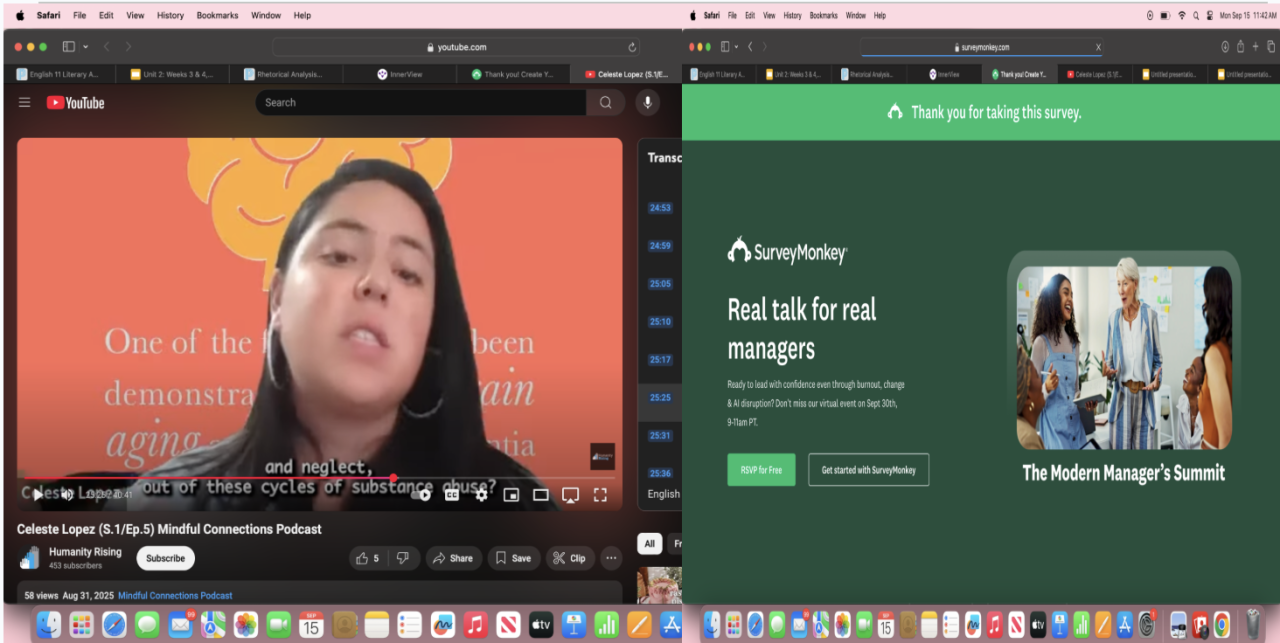Click the Humanity Rising channel avatar

pyautogui.click(x=30, y=558)
